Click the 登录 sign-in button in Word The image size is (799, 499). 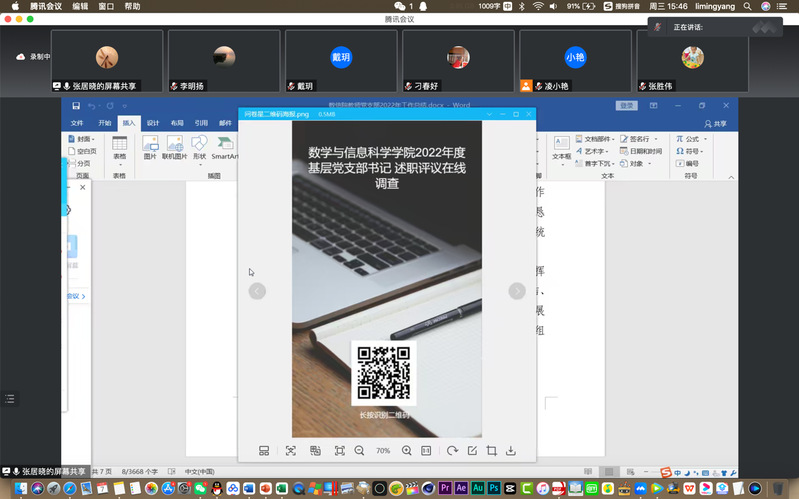point(627,105)
